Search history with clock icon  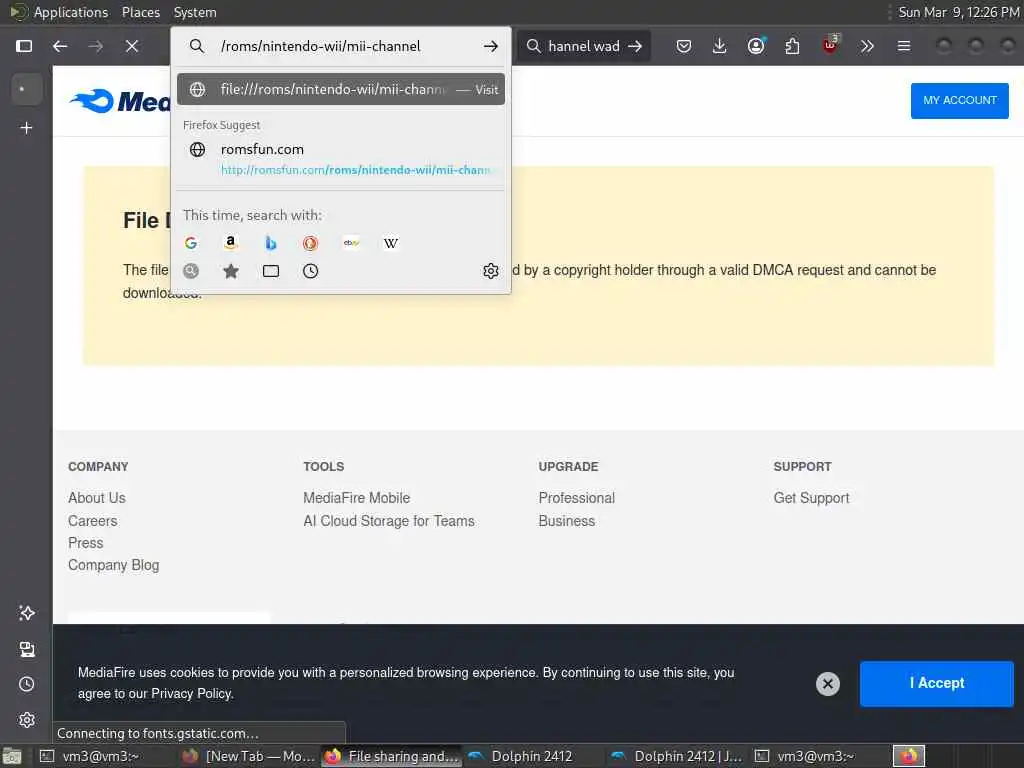click(310, 271)
